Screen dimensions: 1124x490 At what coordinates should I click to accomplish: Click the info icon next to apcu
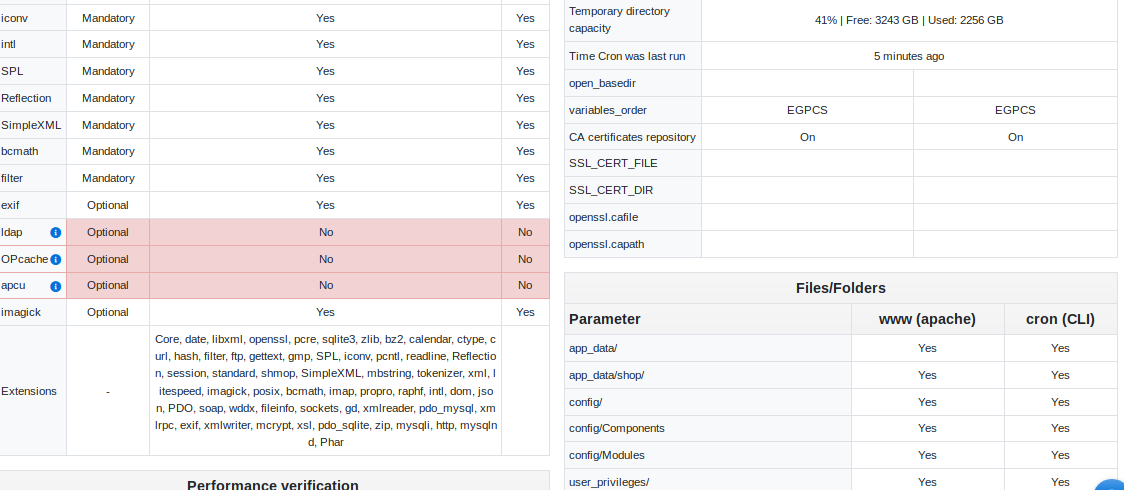click(55, 286)
